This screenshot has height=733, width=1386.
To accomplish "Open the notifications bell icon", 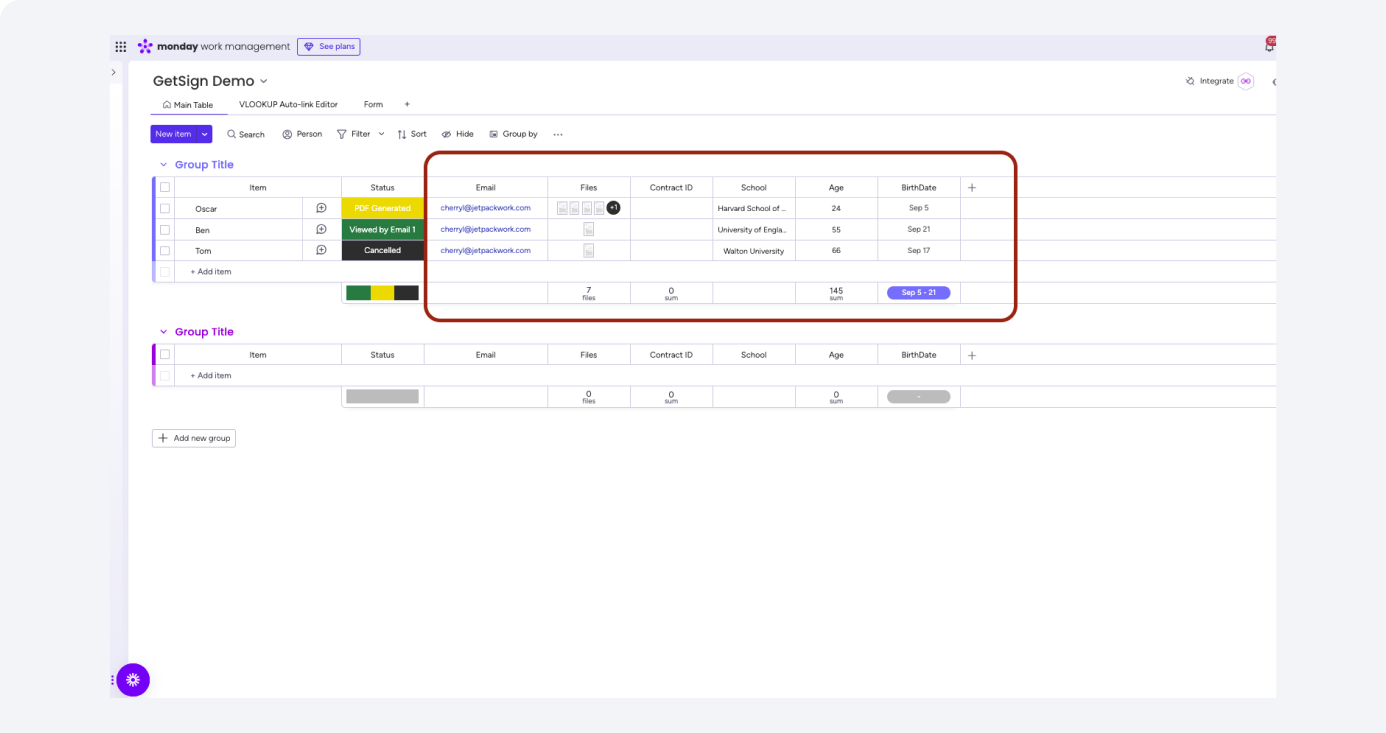I will pos(1269,46).
